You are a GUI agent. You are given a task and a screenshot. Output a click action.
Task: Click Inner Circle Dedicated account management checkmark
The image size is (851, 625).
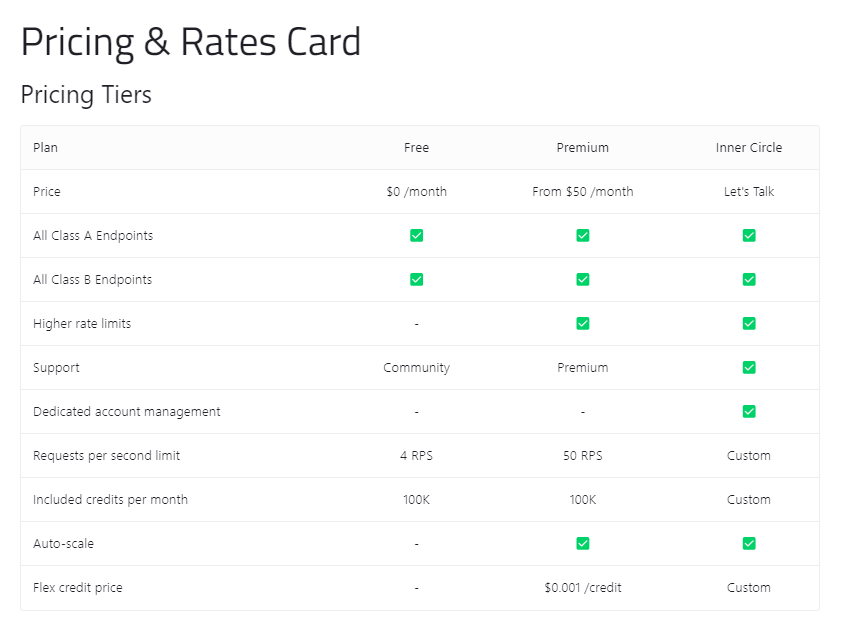point(749,412)
